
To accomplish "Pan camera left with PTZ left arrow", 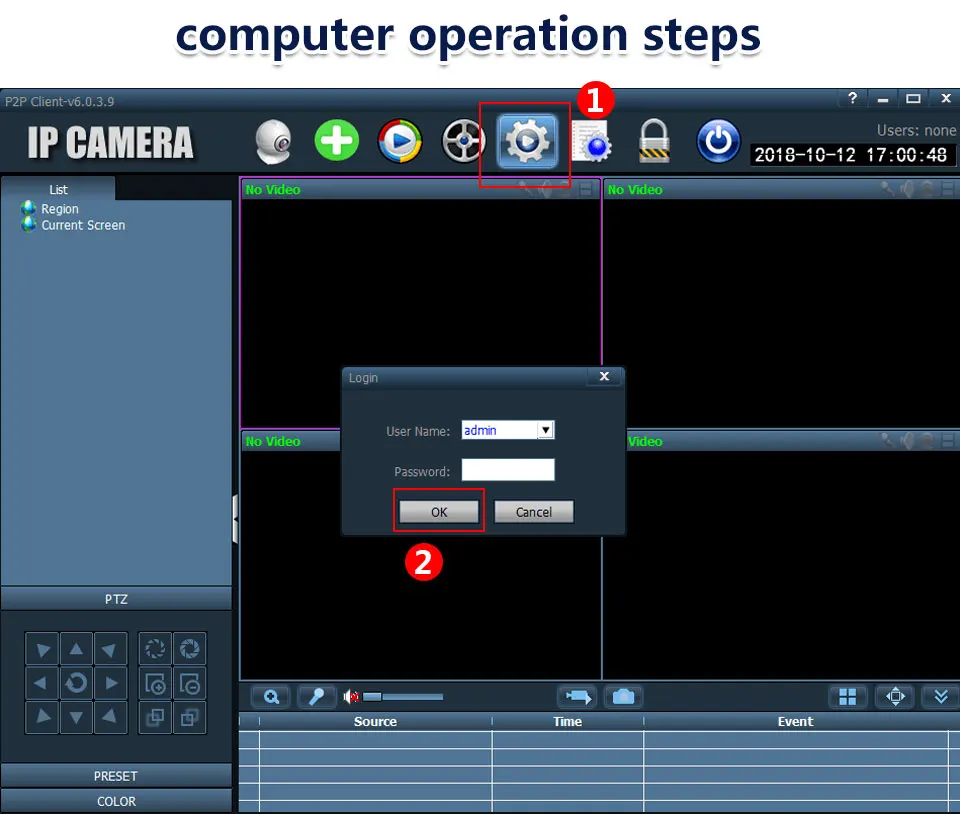I will [41, 682].
